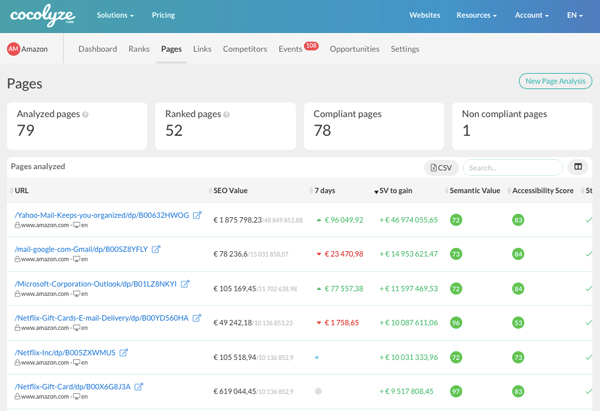This screenshot has height=411, width=600.
Task: Open the Competitors tab
Action: pos(245,49)
